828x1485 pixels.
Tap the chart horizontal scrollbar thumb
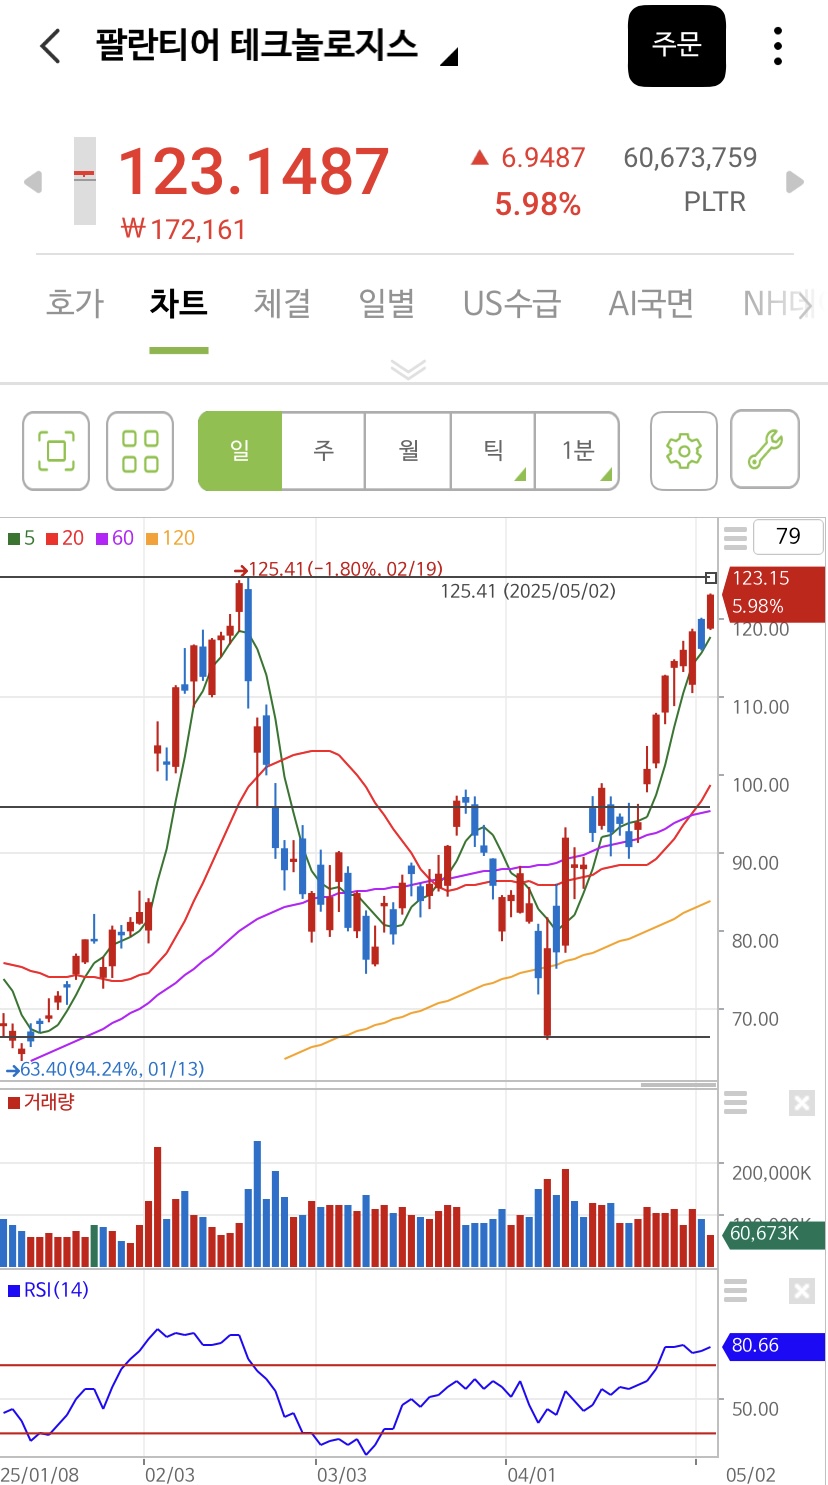coord(678,1084)
